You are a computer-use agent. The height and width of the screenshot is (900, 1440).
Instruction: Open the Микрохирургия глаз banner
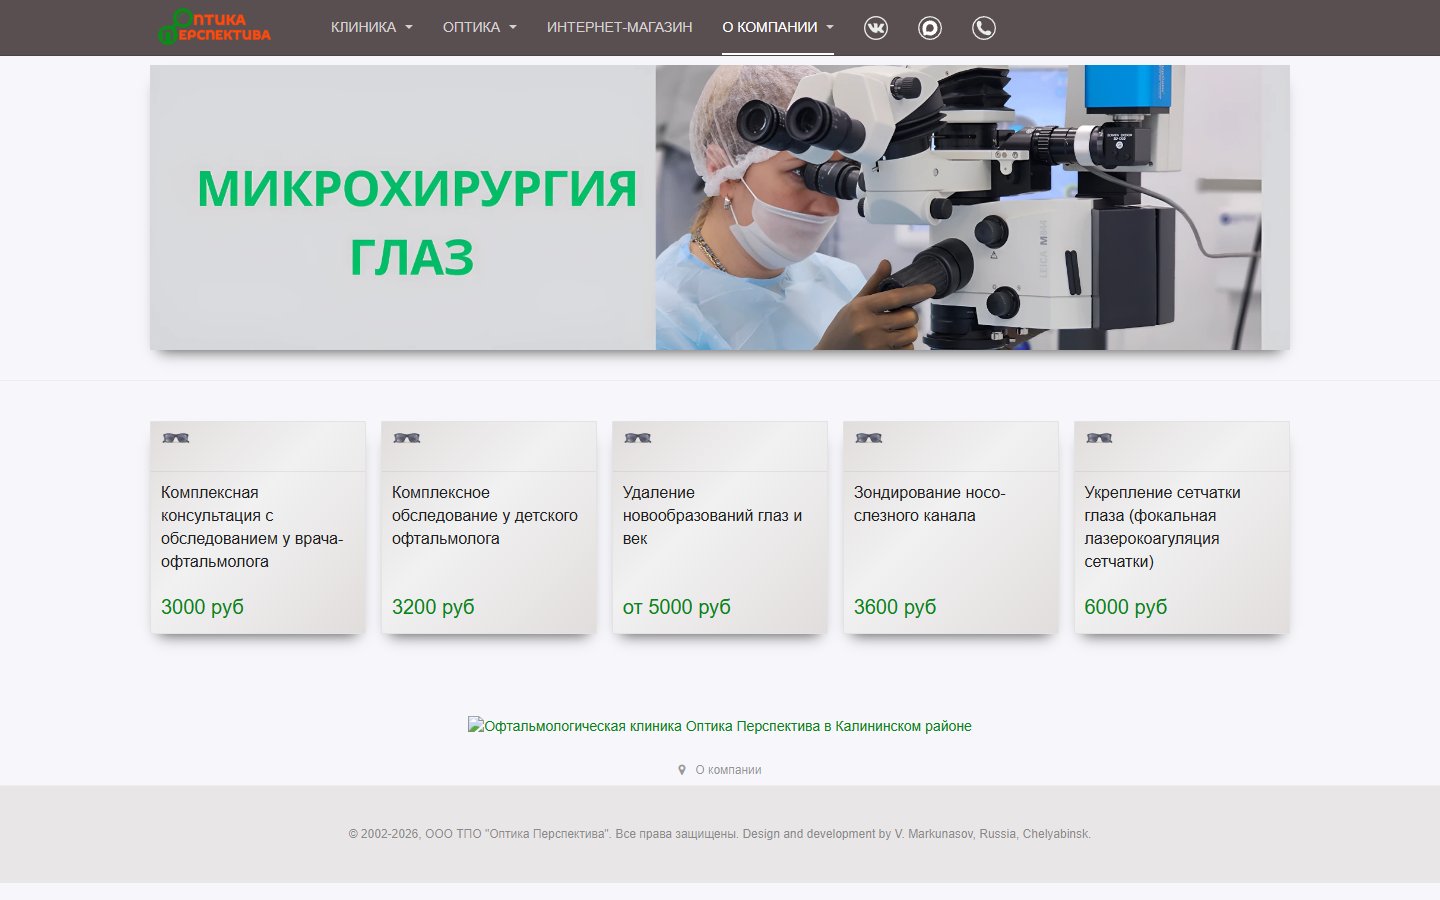[x=720, y=208]
